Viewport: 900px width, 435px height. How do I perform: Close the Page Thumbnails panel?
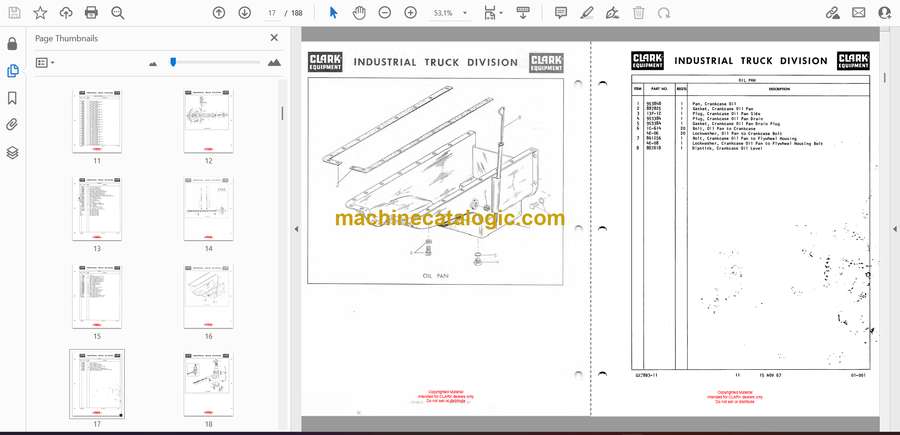tap(274, 38)
